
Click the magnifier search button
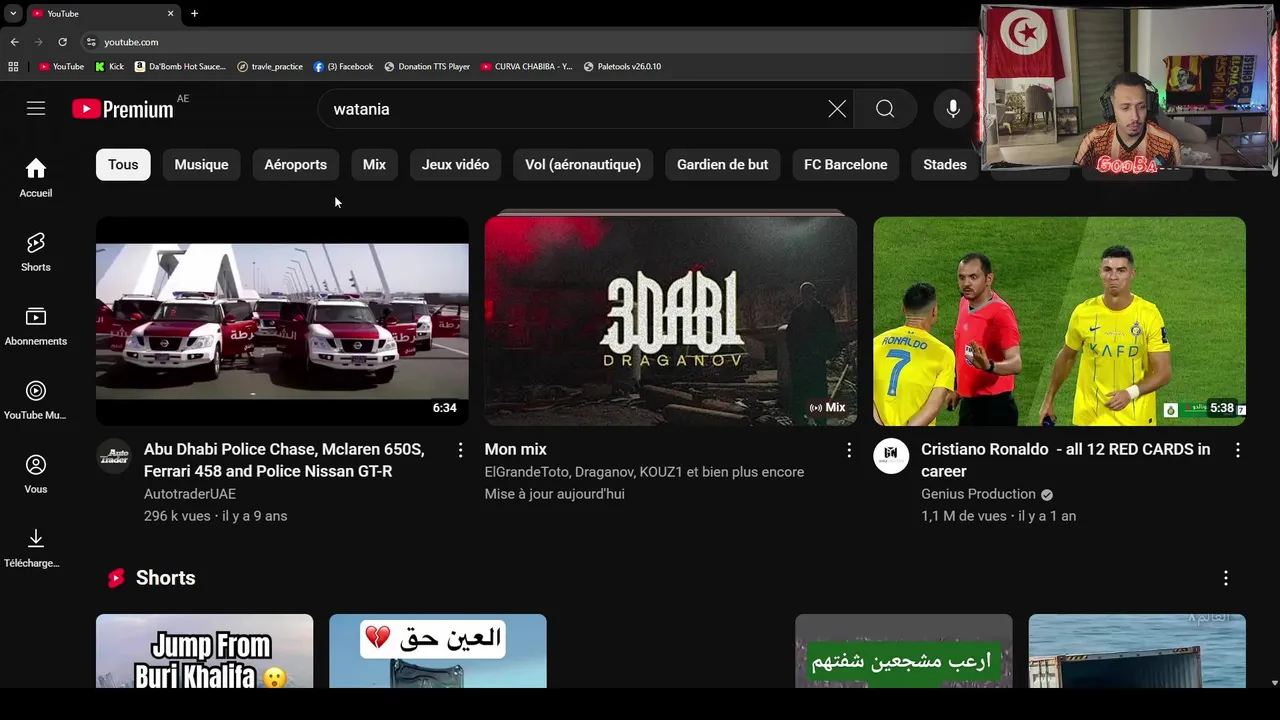[885, 109]
